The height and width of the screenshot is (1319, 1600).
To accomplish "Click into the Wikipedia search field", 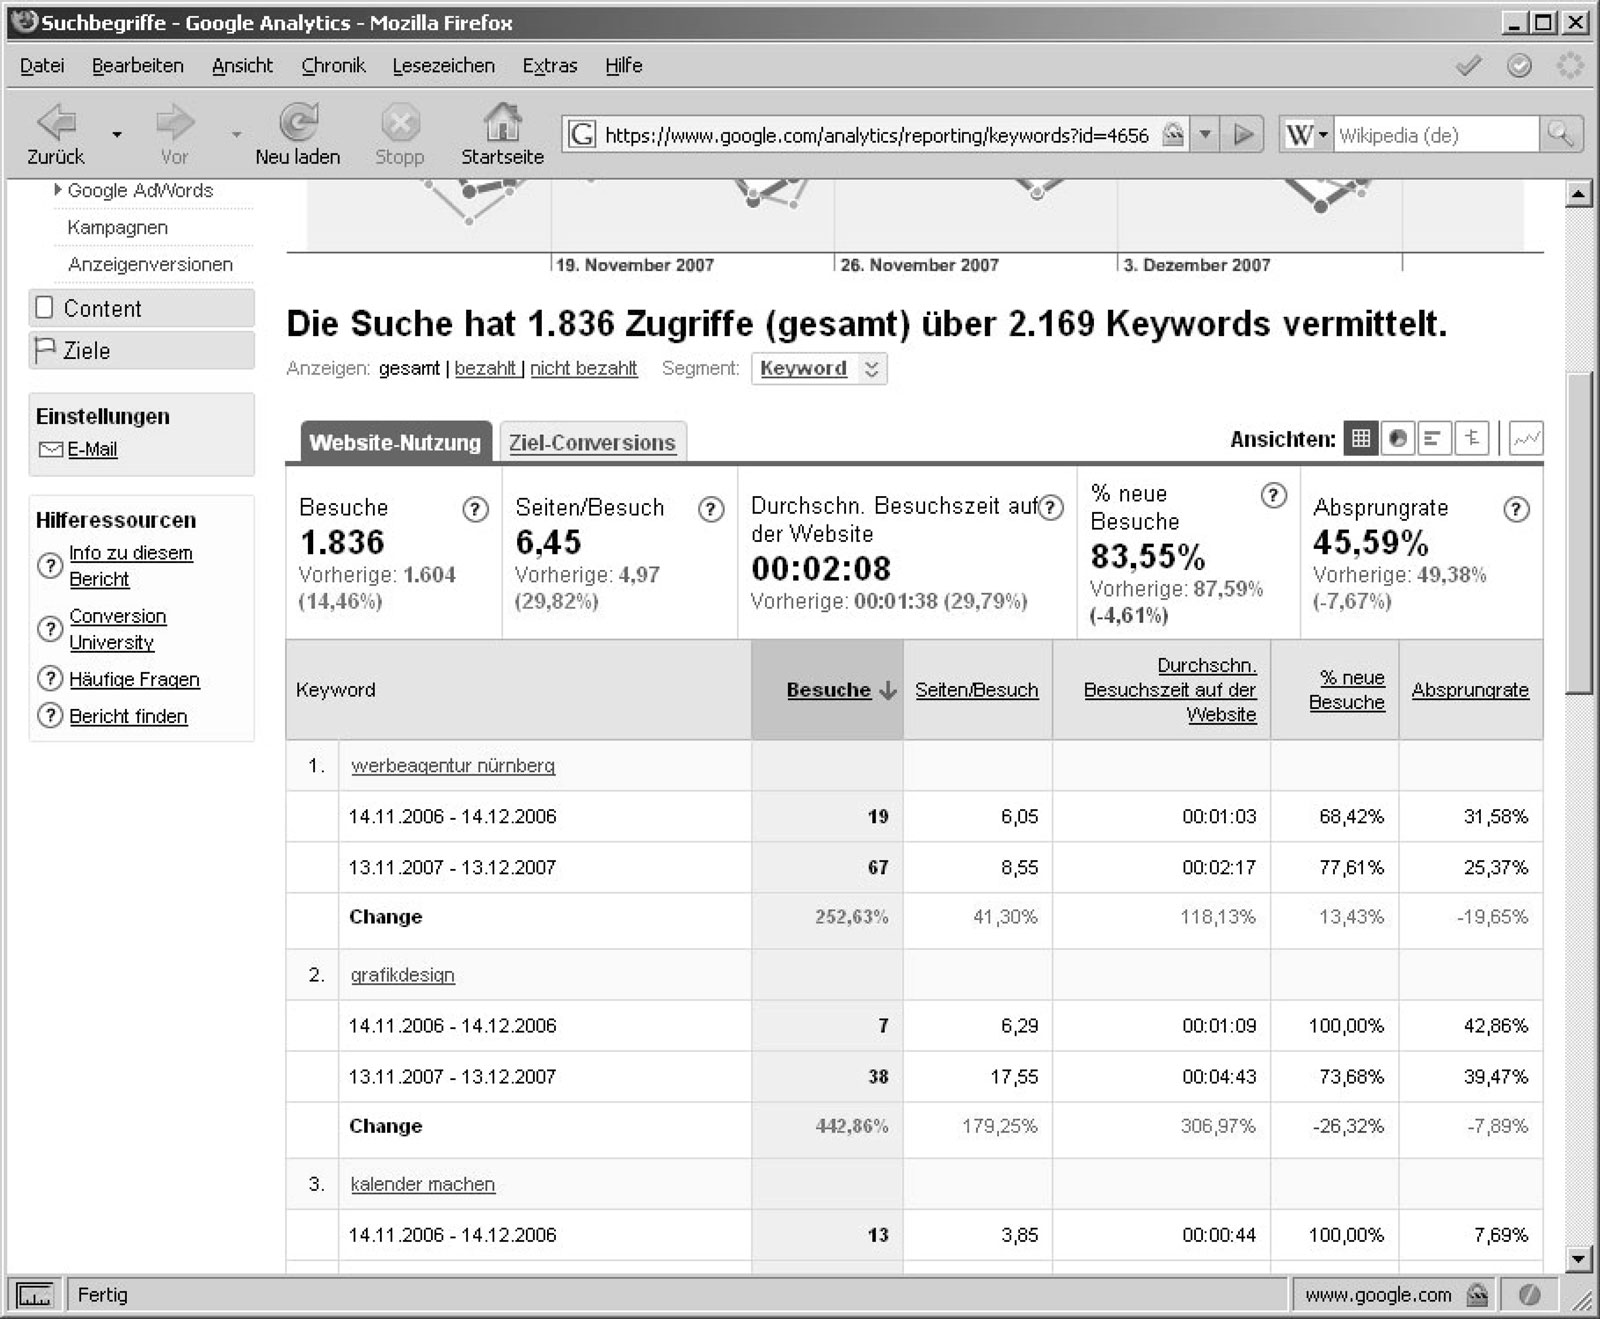I will pos(1435,134).
